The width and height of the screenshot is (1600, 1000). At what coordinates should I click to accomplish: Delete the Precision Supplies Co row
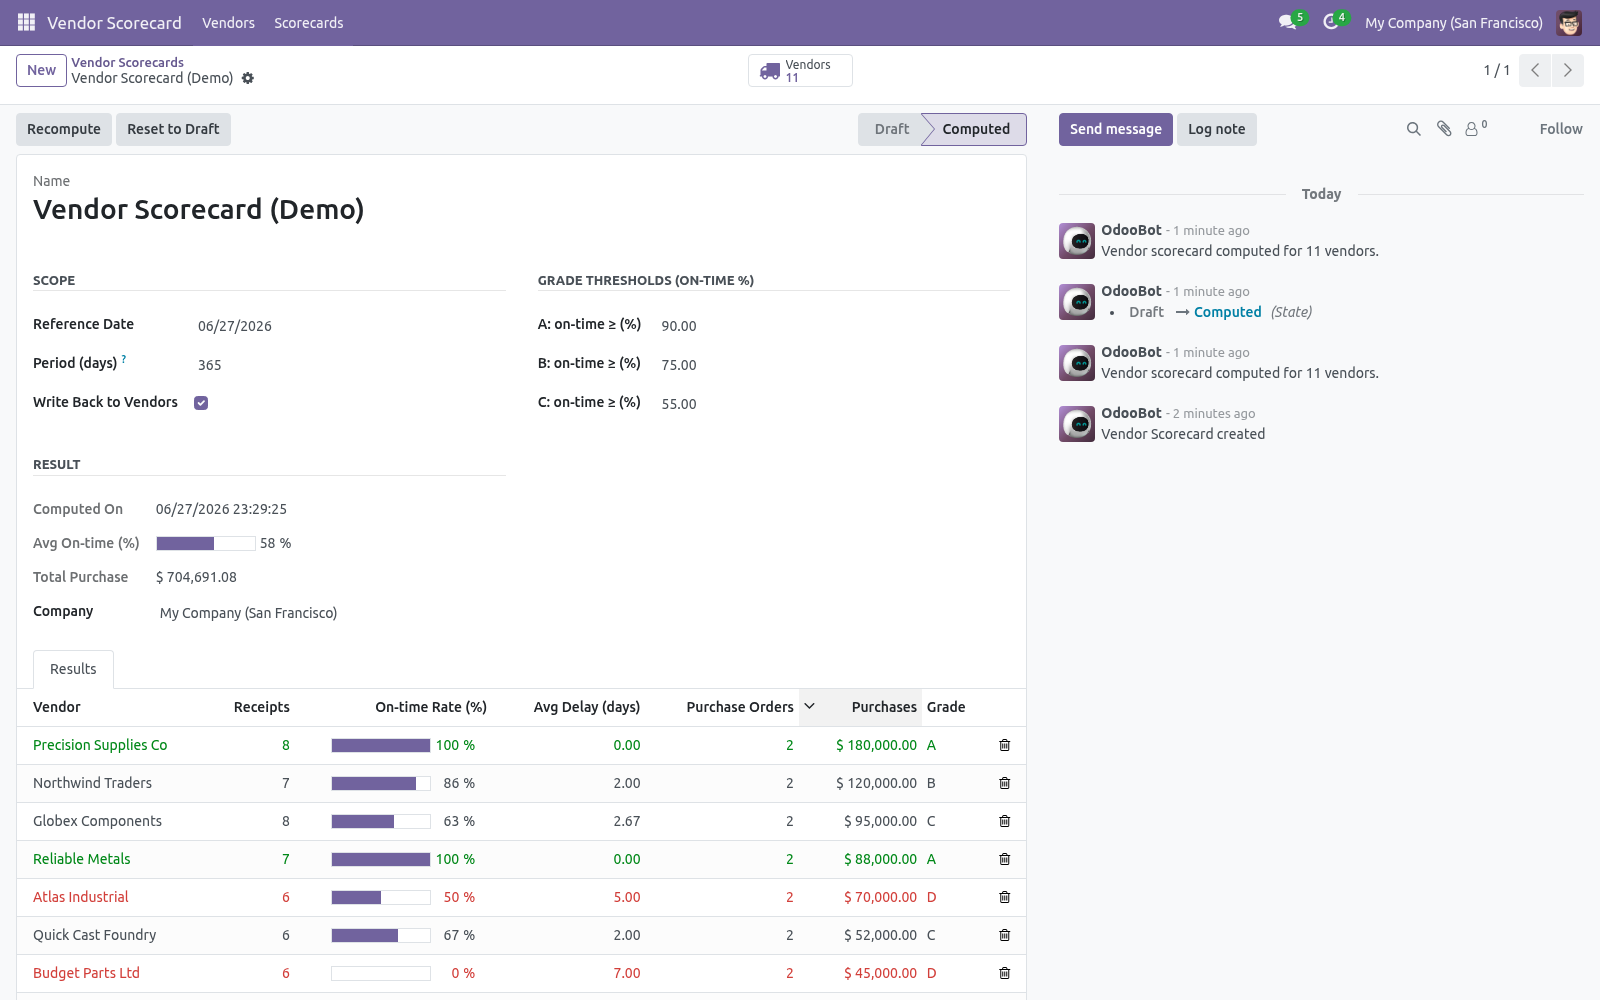click(x=1005, y=745)
